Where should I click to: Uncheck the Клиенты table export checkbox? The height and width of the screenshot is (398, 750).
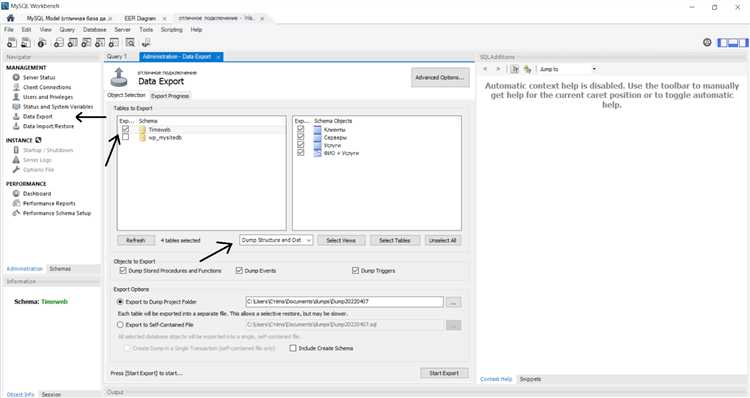[x=300, y=129]
